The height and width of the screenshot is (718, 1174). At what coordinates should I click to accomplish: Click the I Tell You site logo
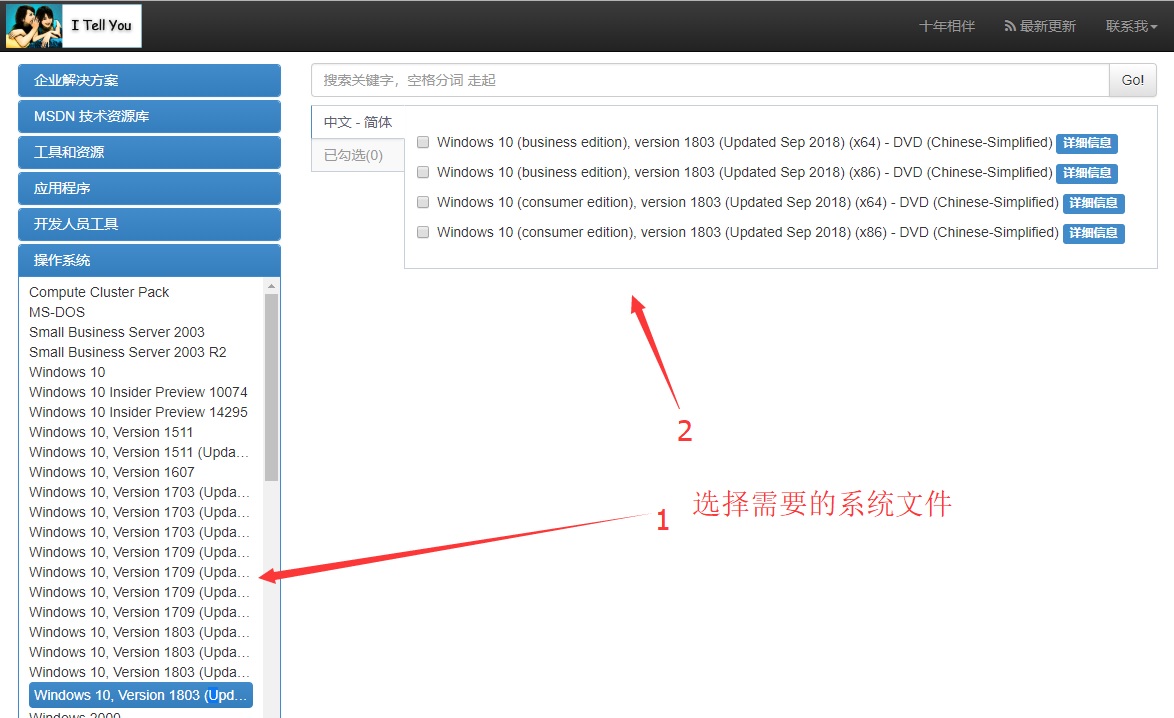coord(74,26)
